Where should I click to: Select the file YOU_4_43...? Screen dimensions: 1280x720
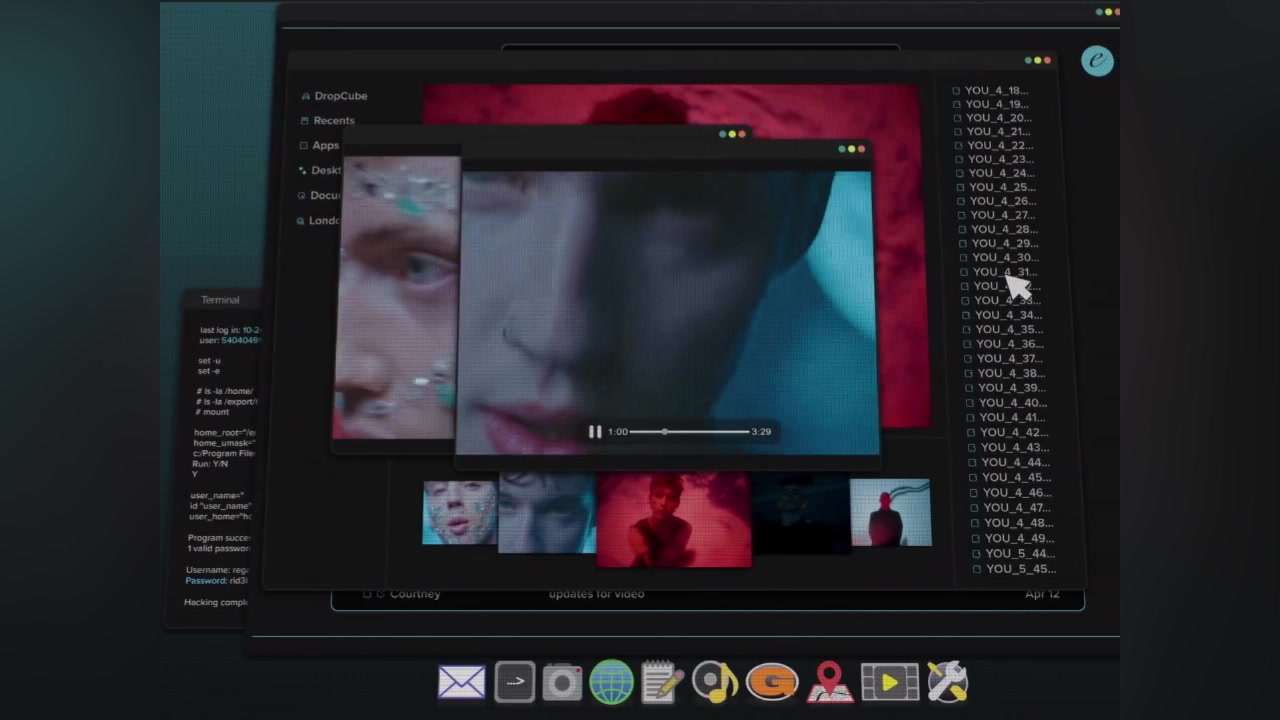[x=1015, y=447]
